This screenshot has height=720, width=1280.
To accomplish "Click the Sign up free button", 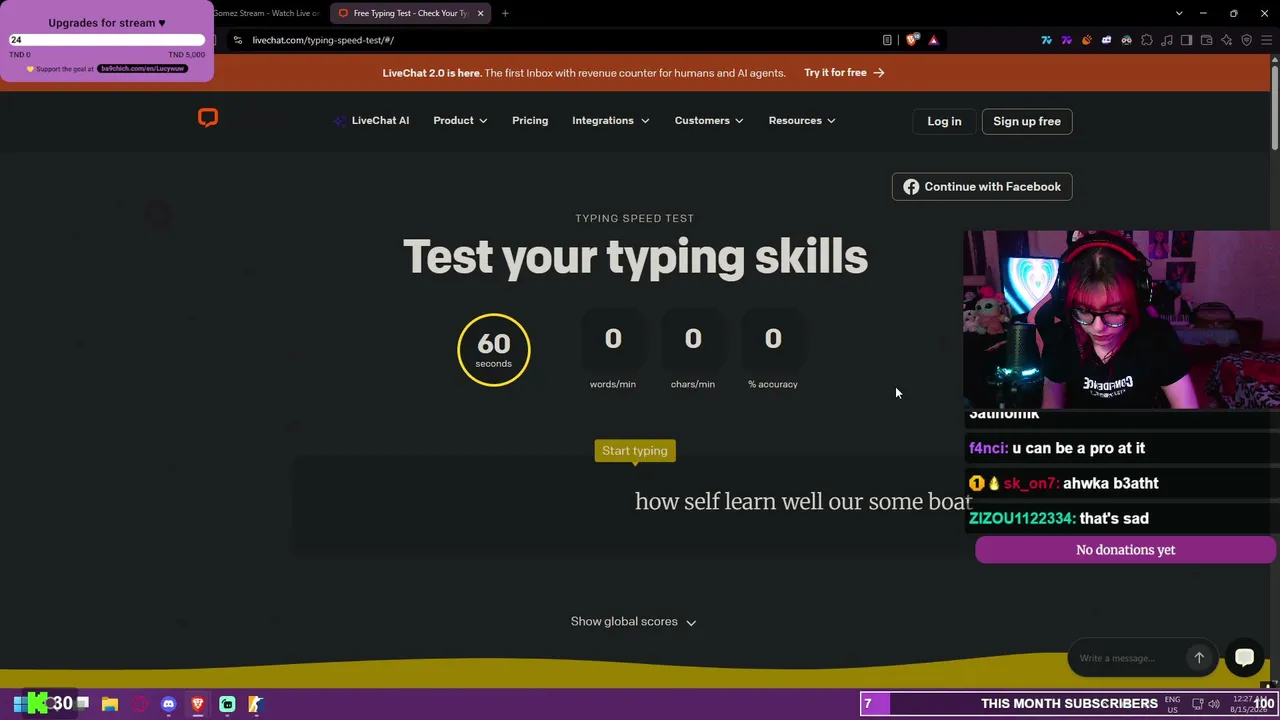I will coord(1027,121).
